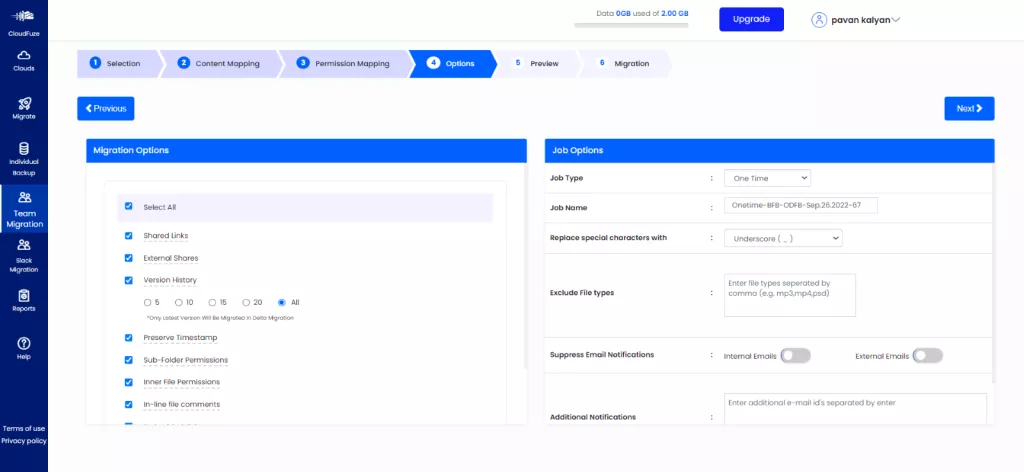This screenshot has height=472, width=1024.
Task: Go to step 5 Preview
Action: (x=537, y=63)
